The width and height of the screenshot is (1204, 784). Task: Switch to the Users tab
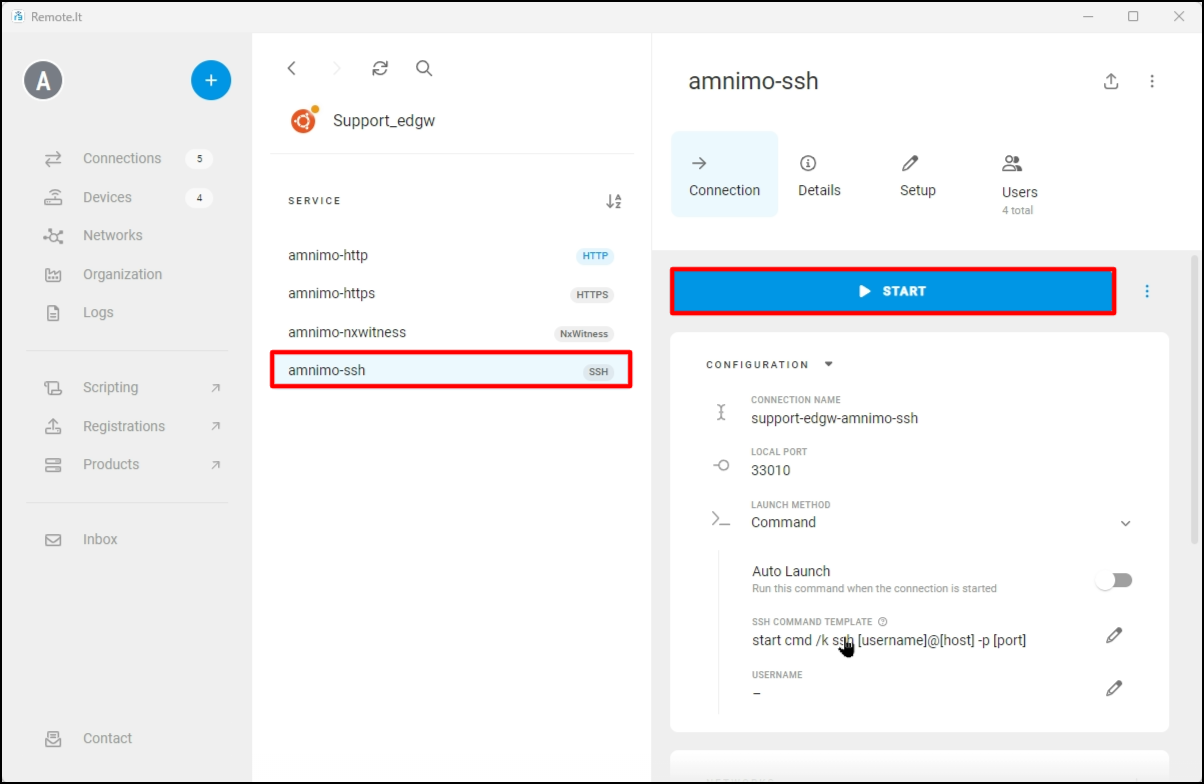(1019, 185)
